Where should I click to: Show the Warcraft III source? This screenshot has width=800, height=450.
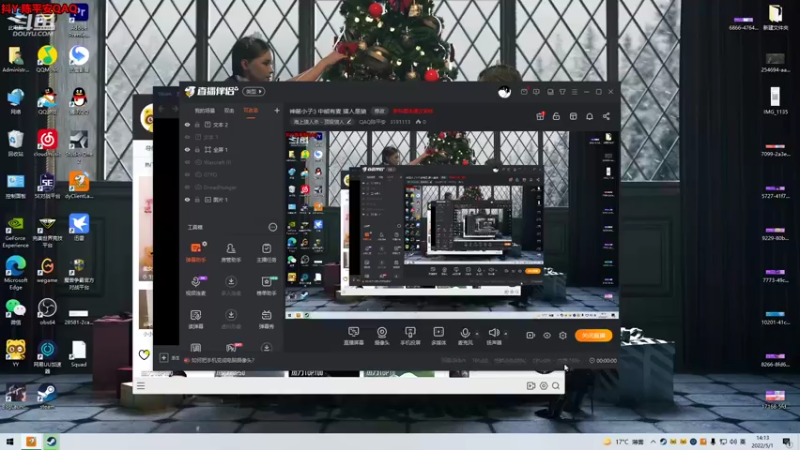(x=187, y=162)
